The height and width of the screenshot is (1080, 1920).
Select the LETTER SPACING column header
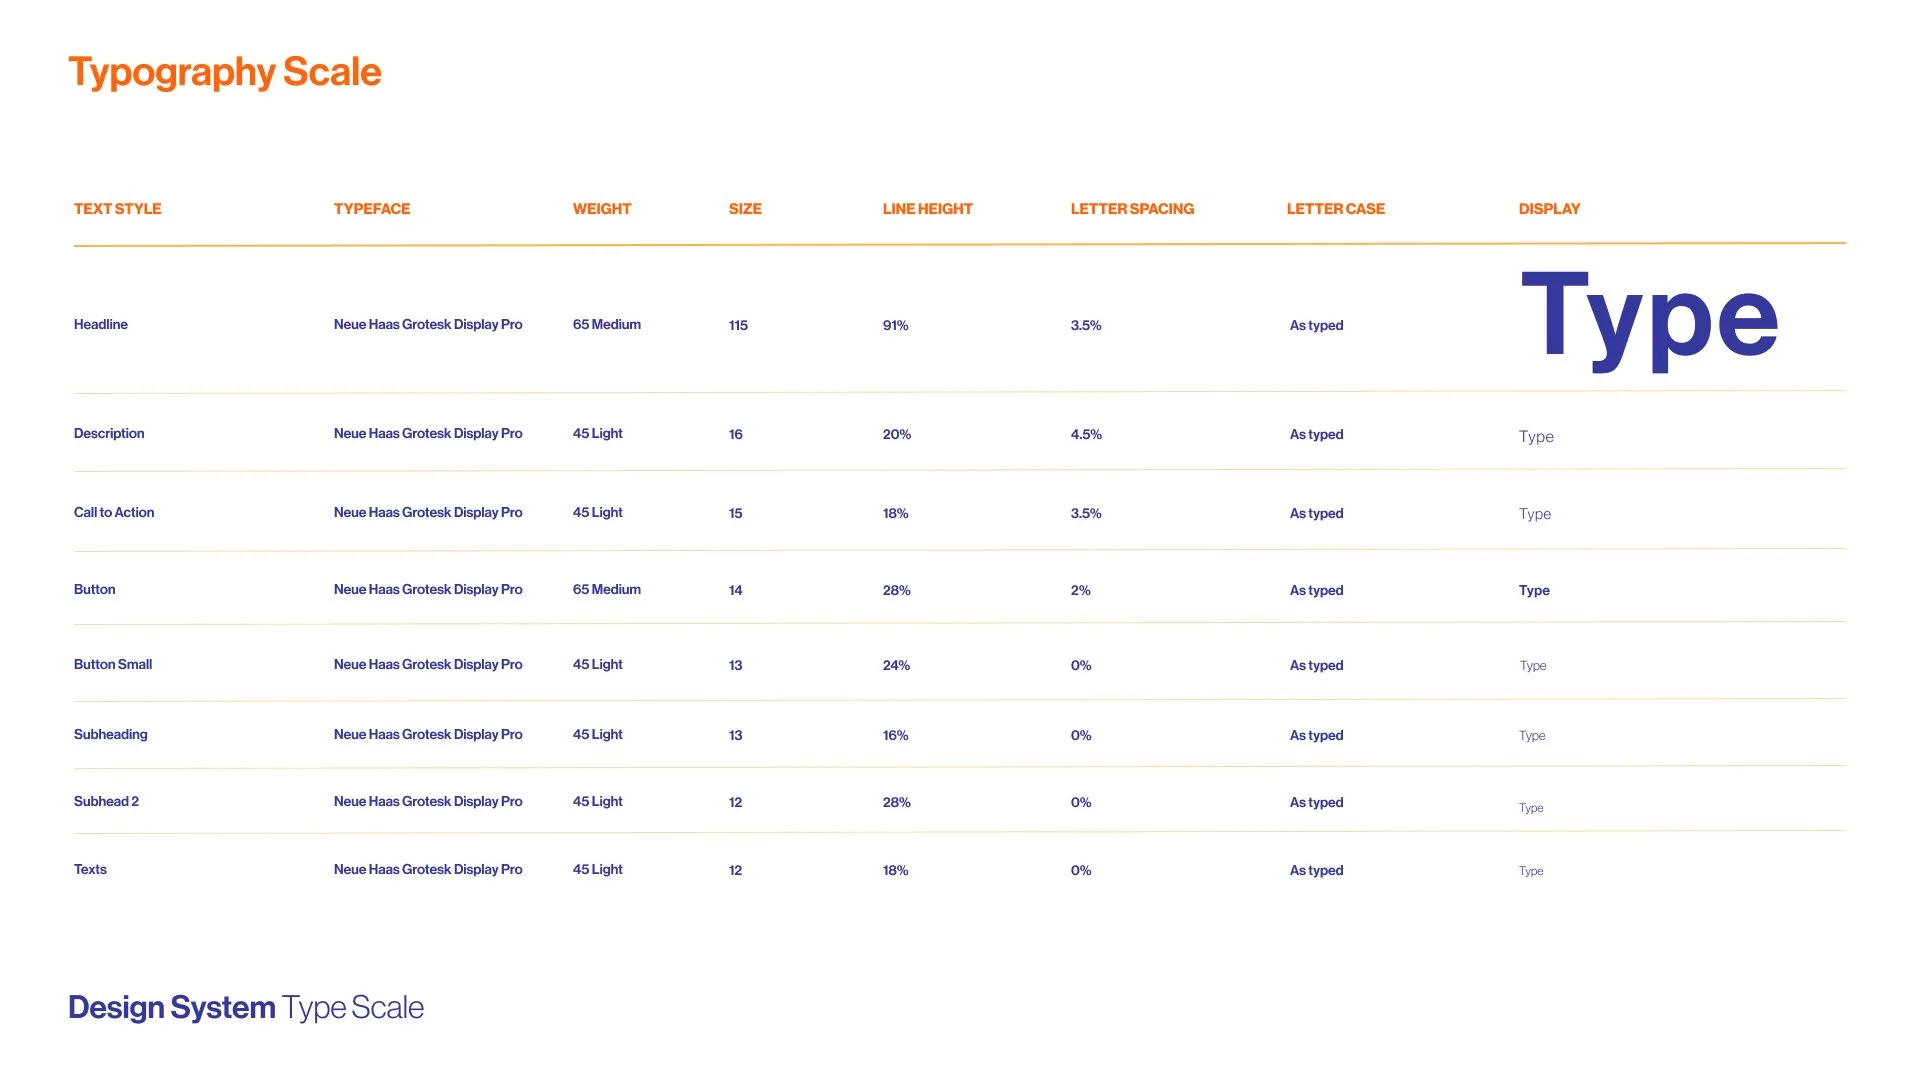click(x=1131, y=209)
